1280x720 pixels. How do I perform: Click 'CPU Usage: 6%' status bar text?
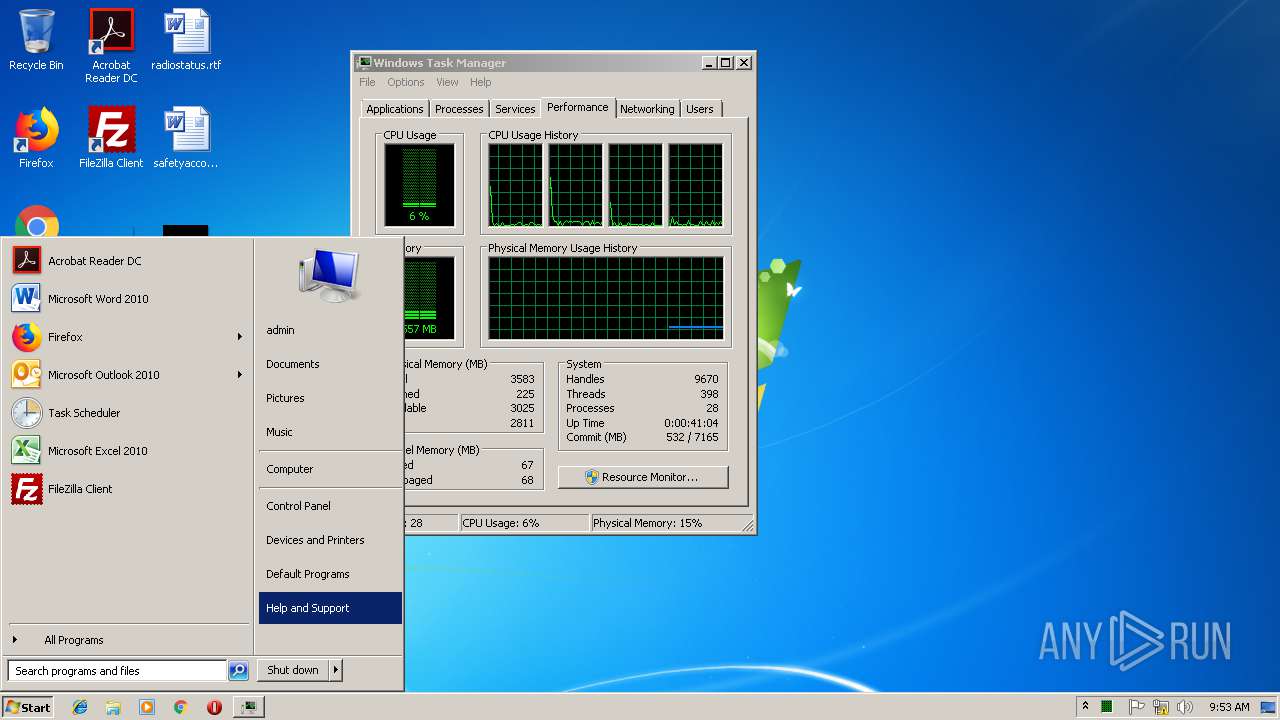click(x=501, y=523)
